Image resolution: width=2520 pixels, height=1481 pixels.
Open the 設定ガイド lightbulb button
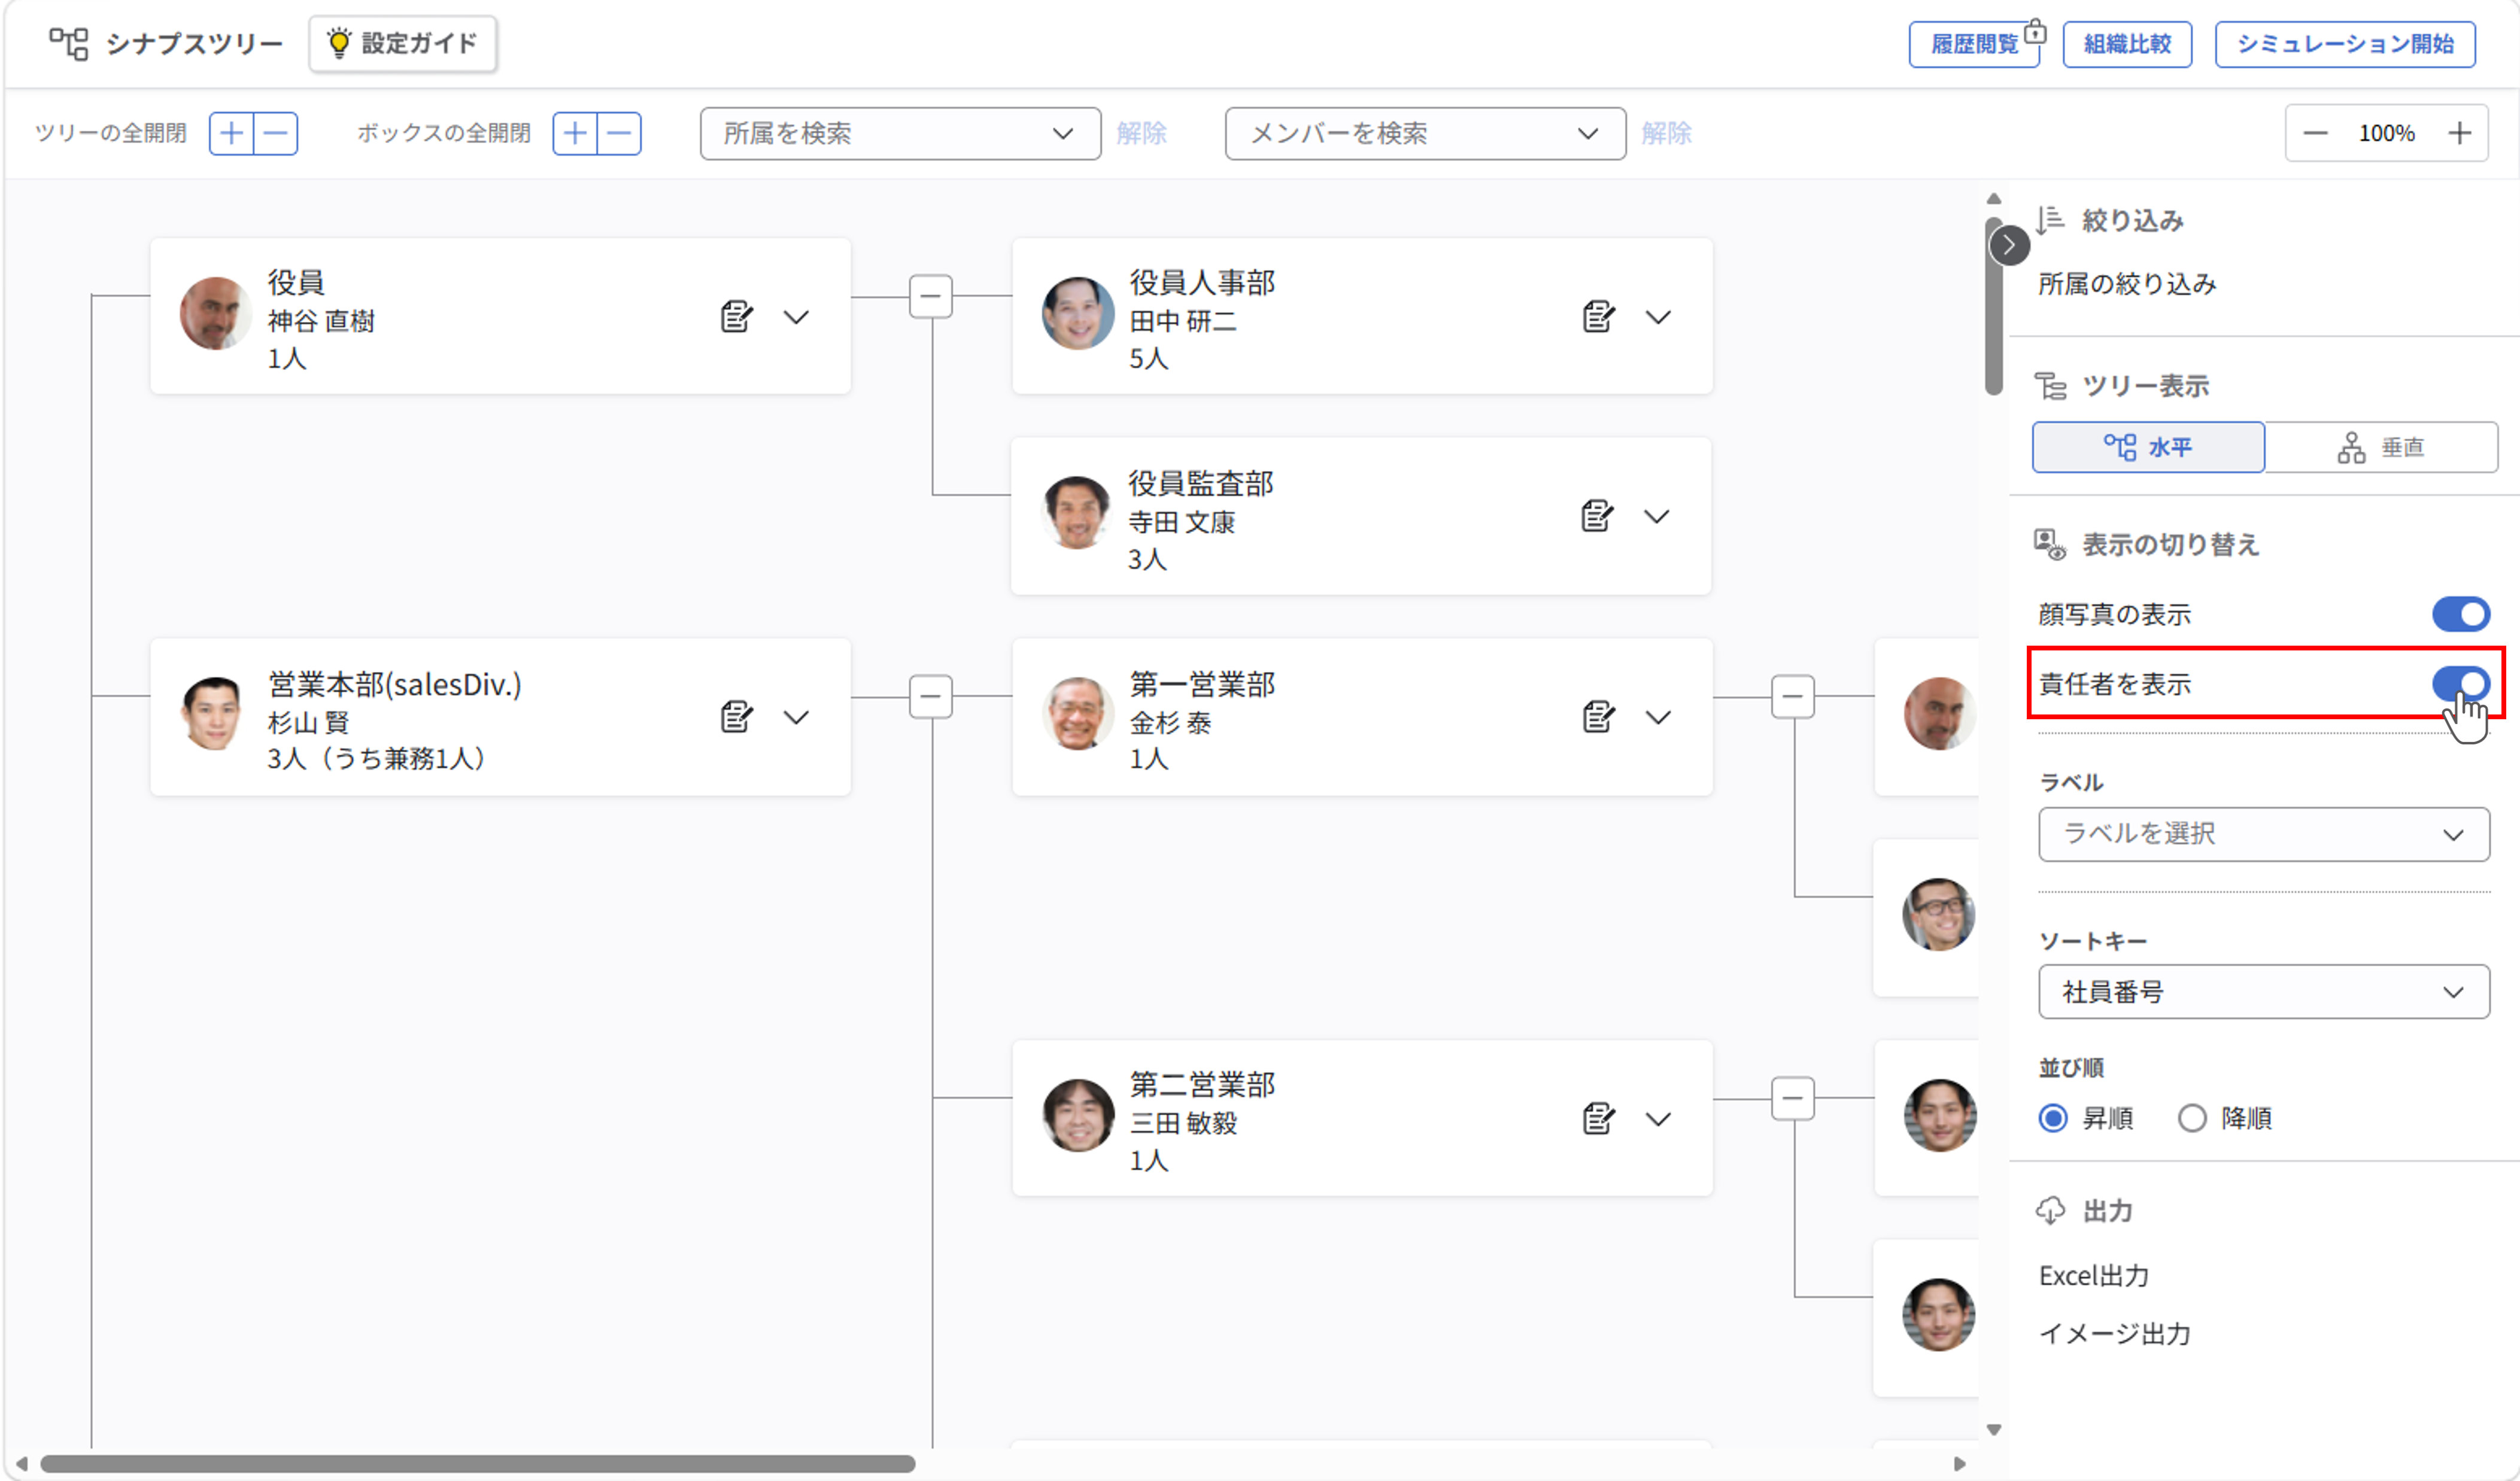click(x=403, y=43)
